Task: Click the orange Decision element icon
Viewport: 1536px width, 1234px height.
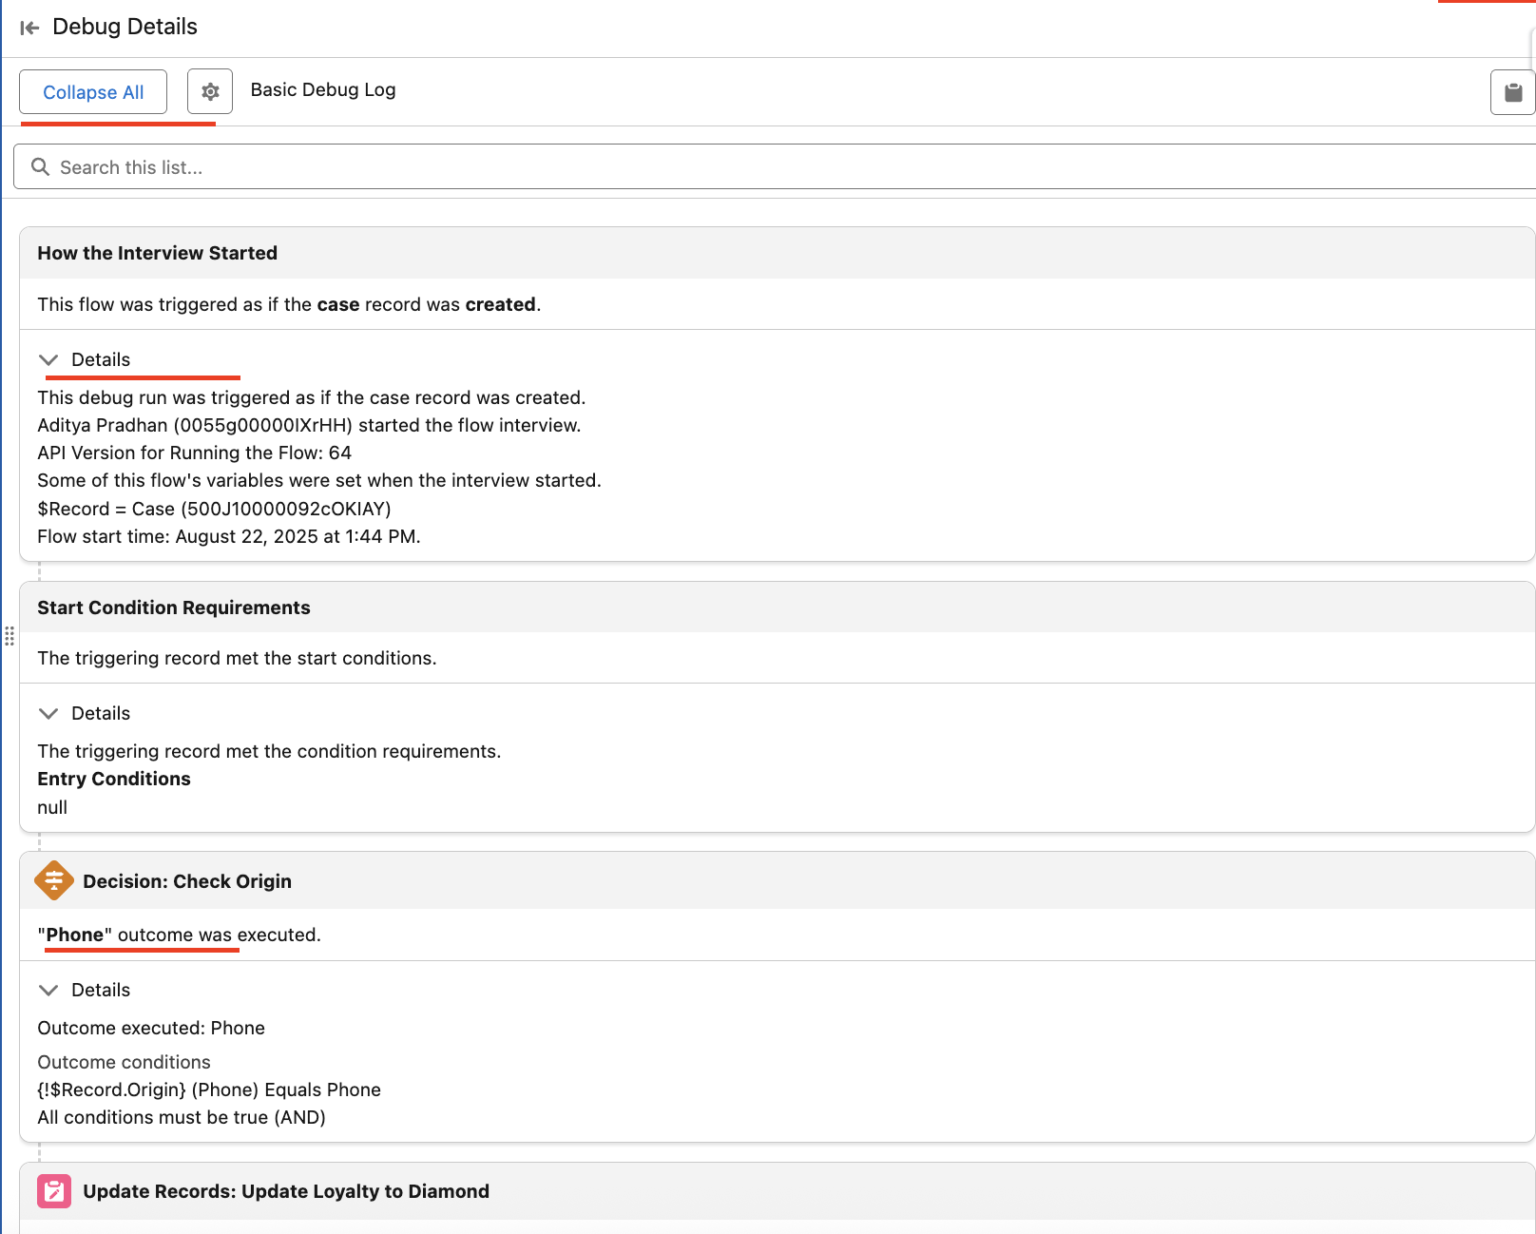Action: pos(54,881)
